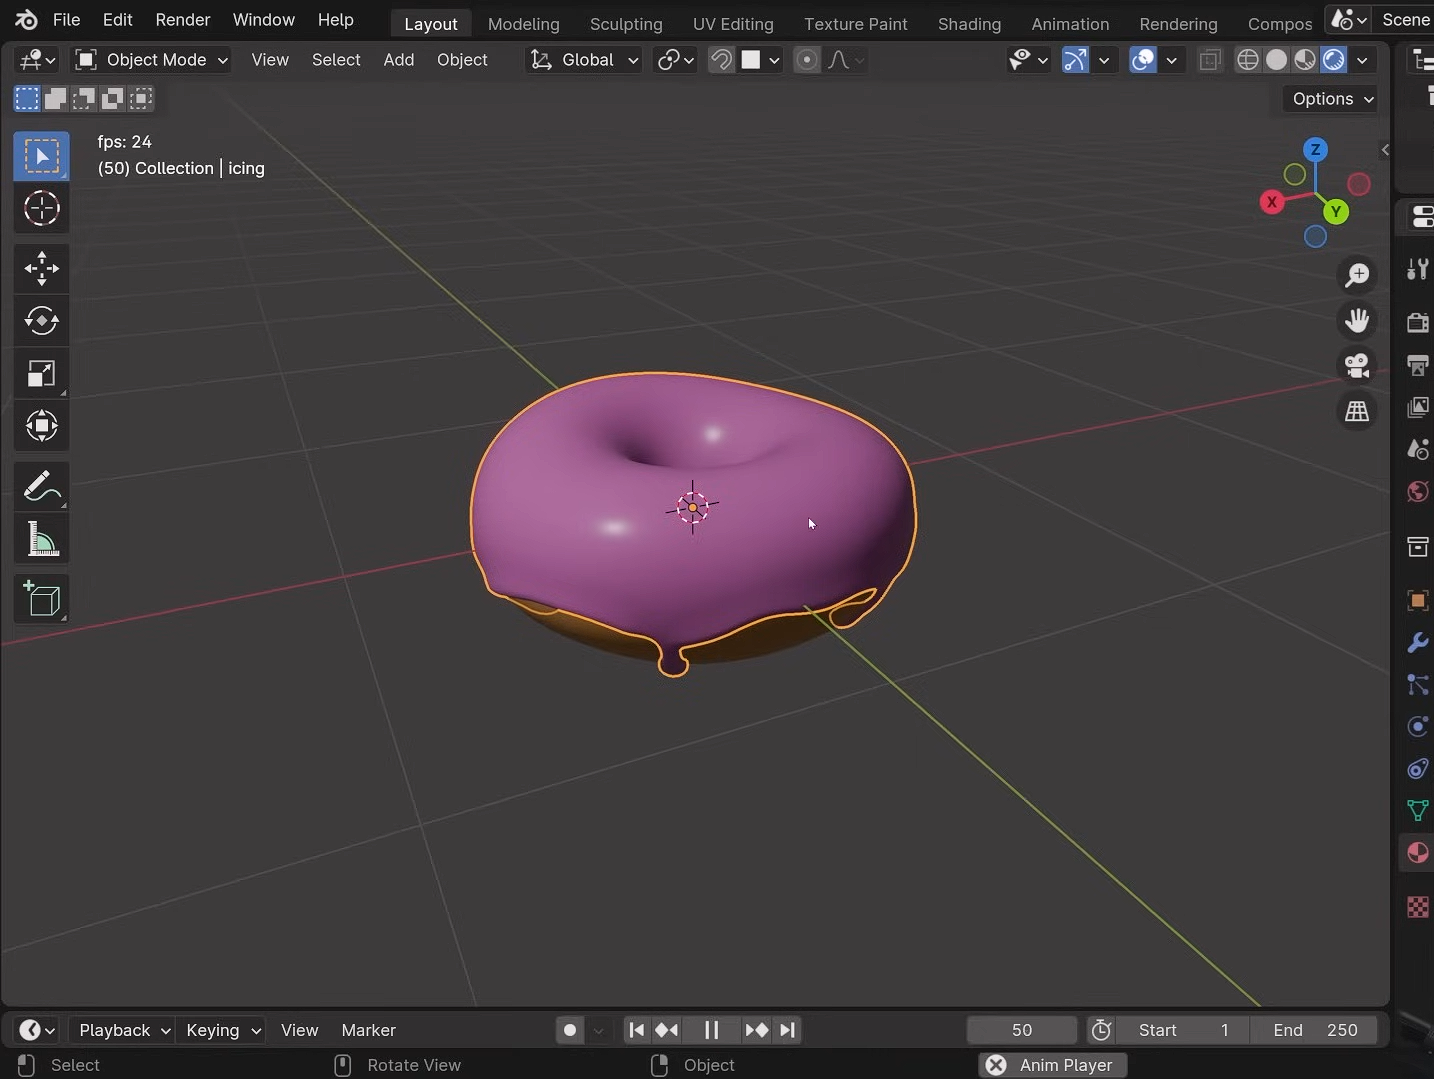This screenshot has height=1079, width=1434.
Task: Activate the Annotate tool
Action: click(41, 487)
